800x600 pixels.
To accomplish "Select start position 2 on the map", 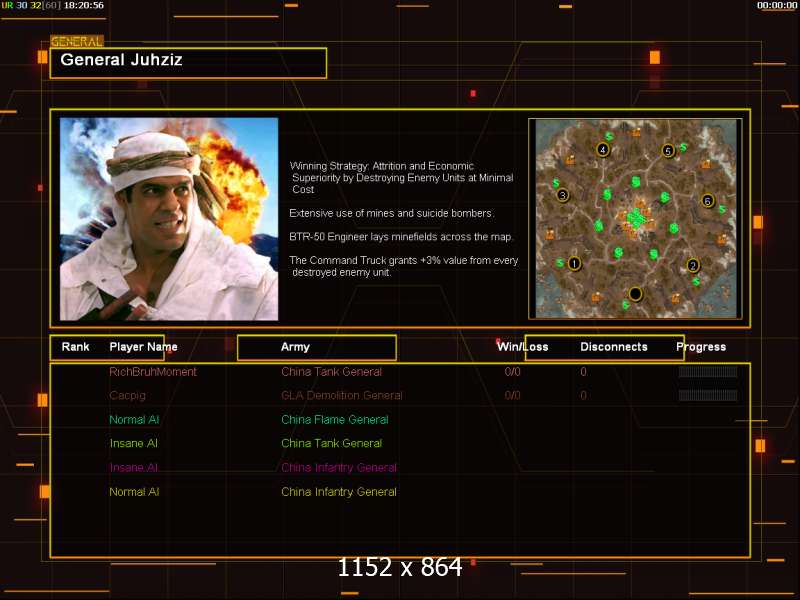I will click(693, 265).
